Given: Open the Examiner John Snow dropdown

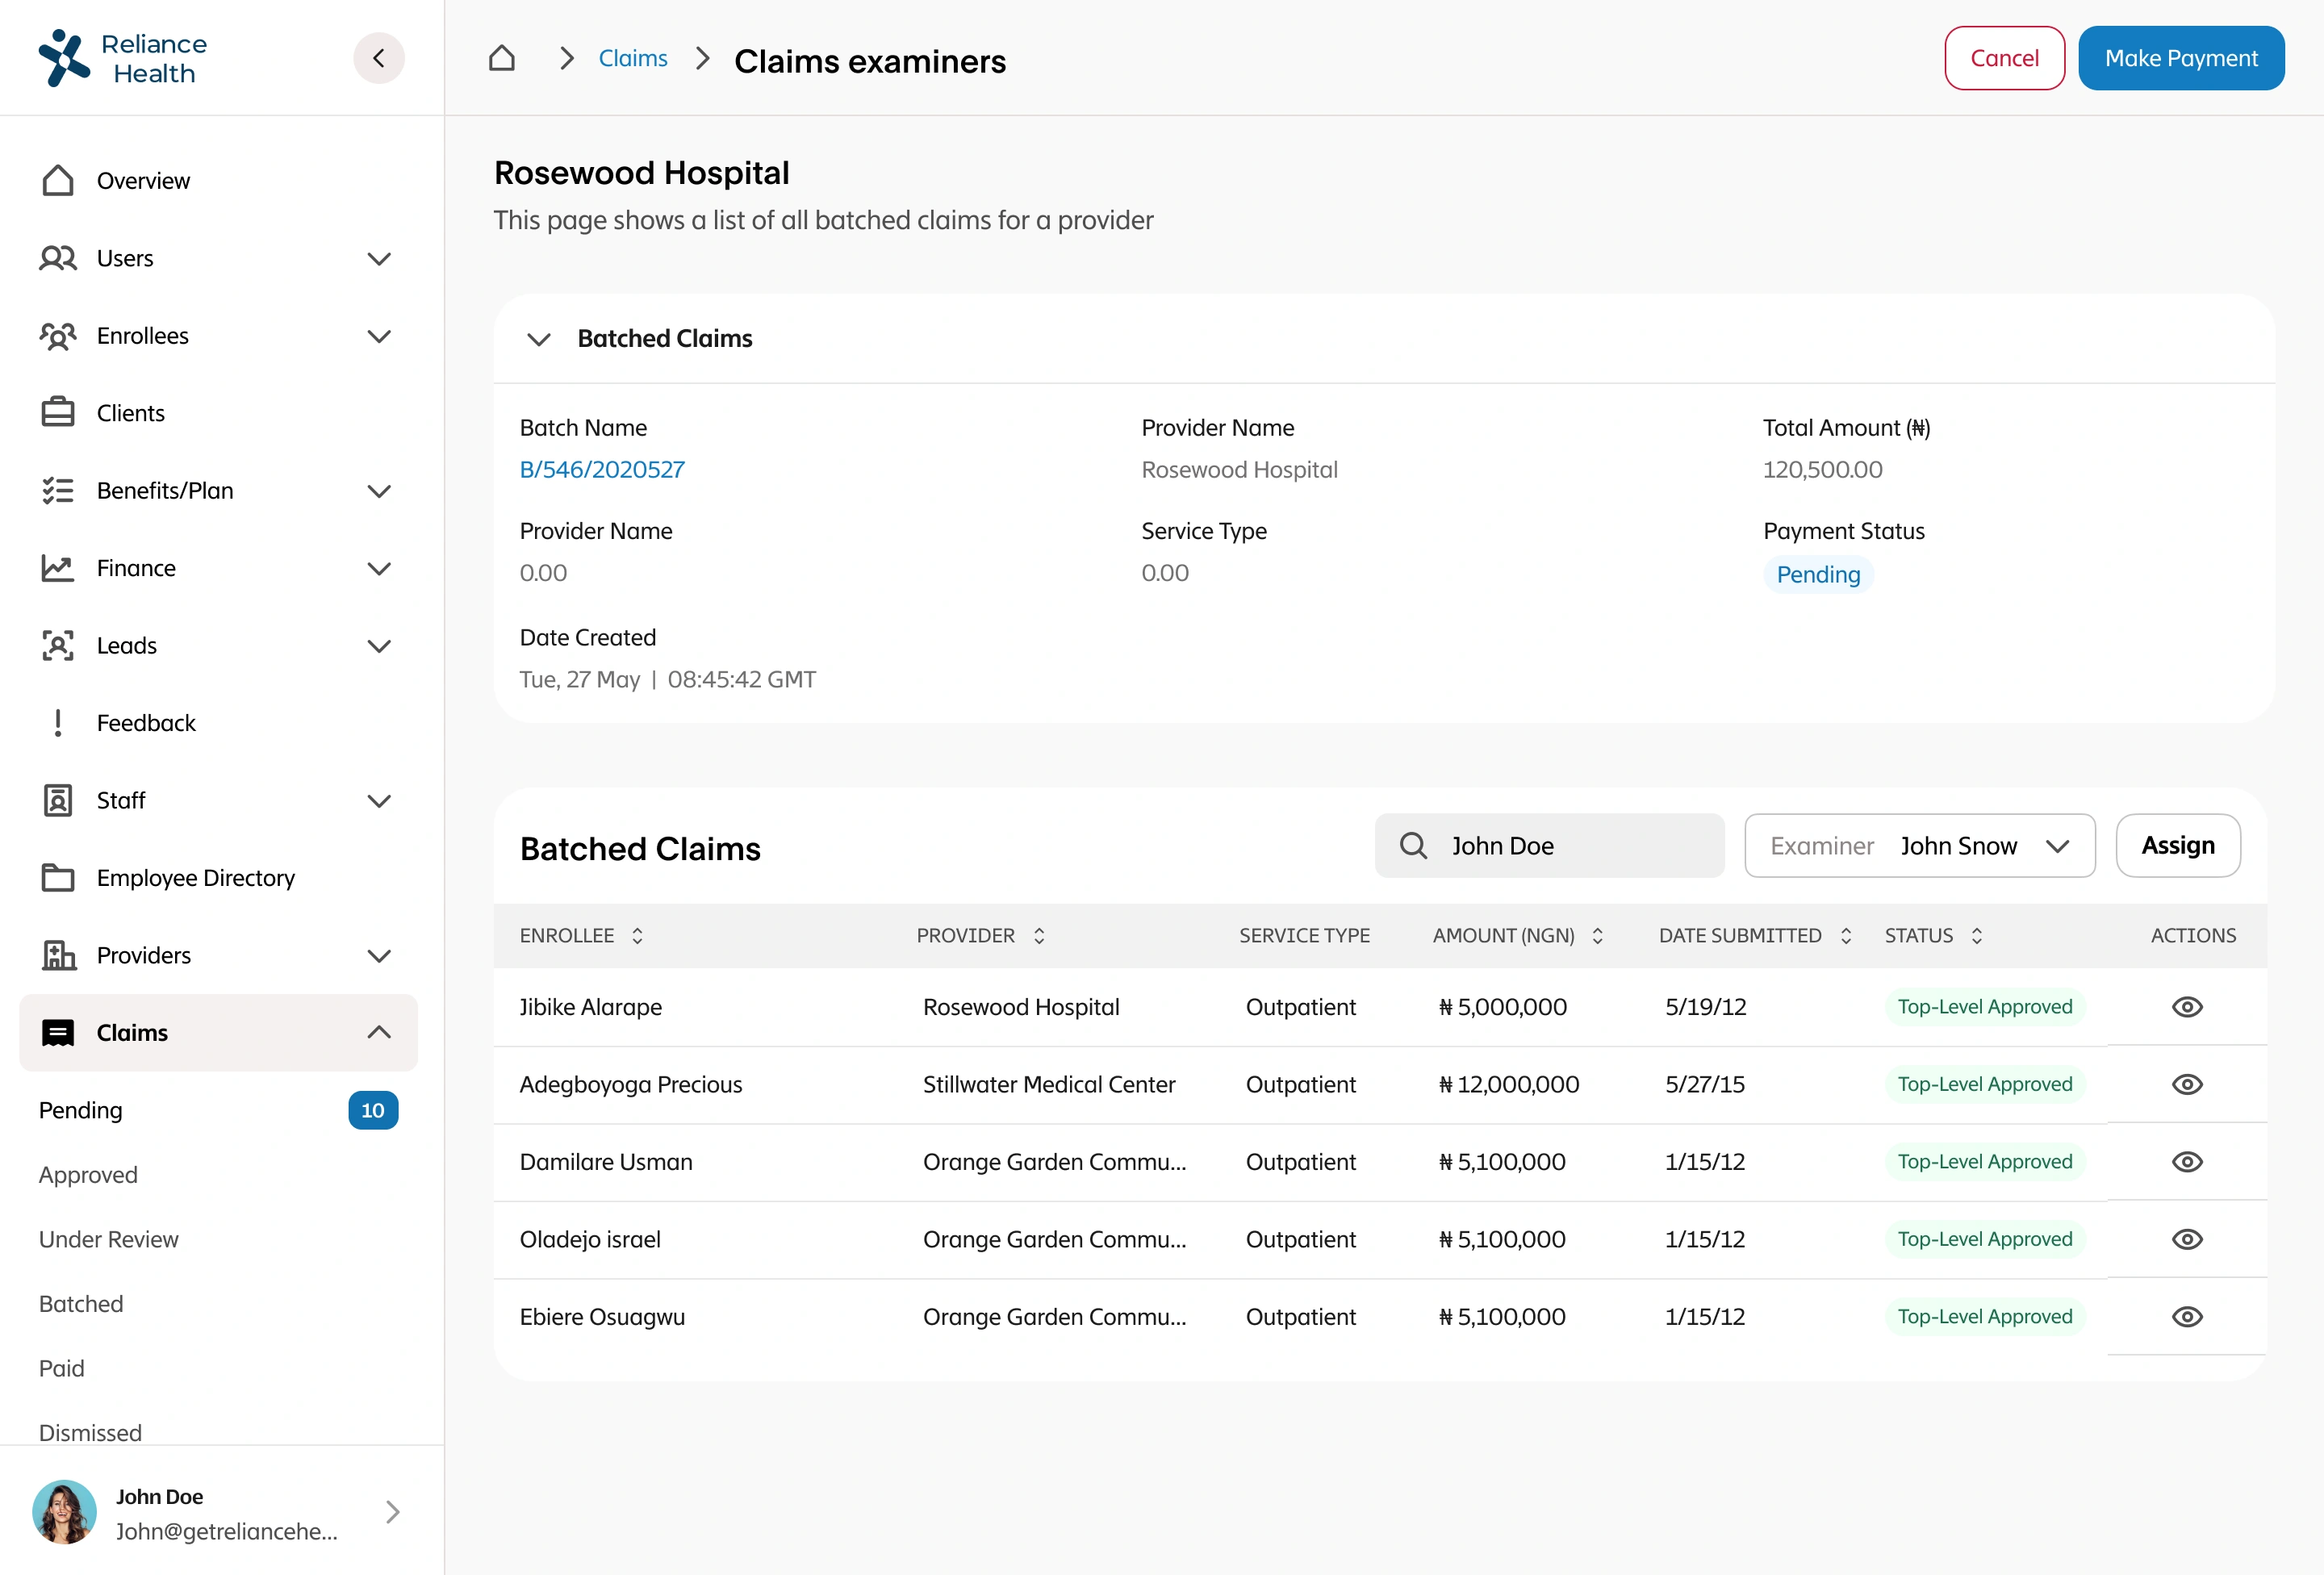Looking at the screenshot, I should pos(1919,846).
